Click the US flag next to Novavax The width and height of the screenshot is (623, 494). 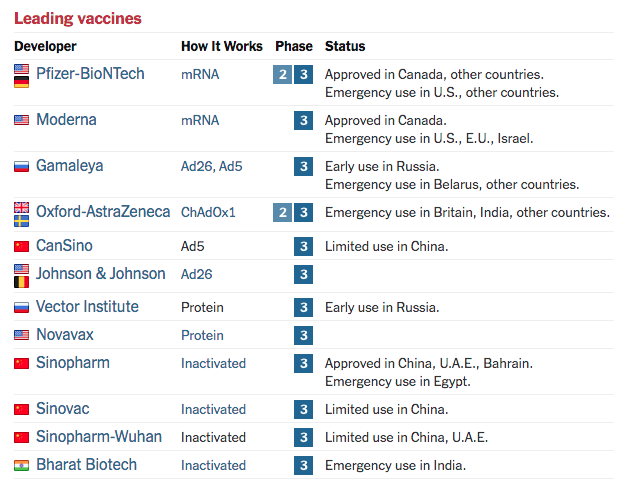(x=21, y=335)
